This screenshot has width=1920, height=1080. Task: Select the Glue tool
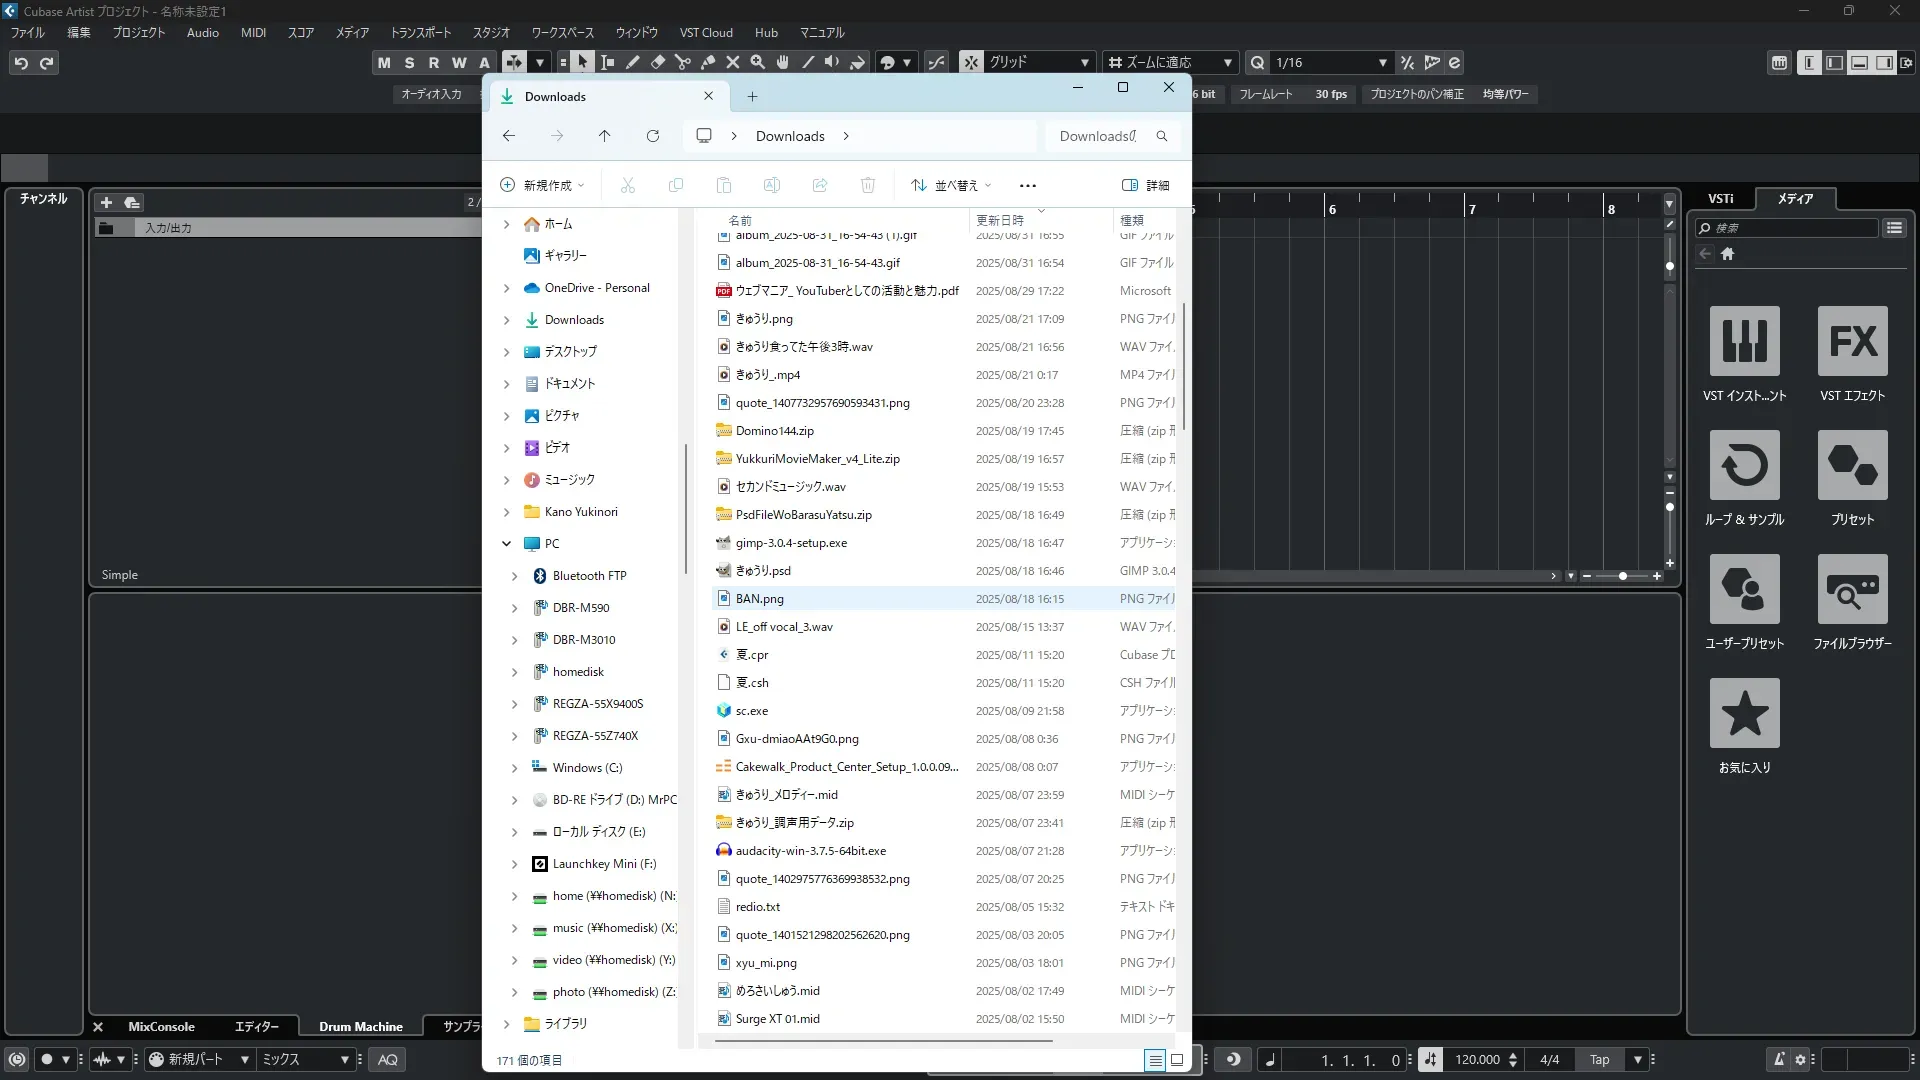tap(708, 62)
